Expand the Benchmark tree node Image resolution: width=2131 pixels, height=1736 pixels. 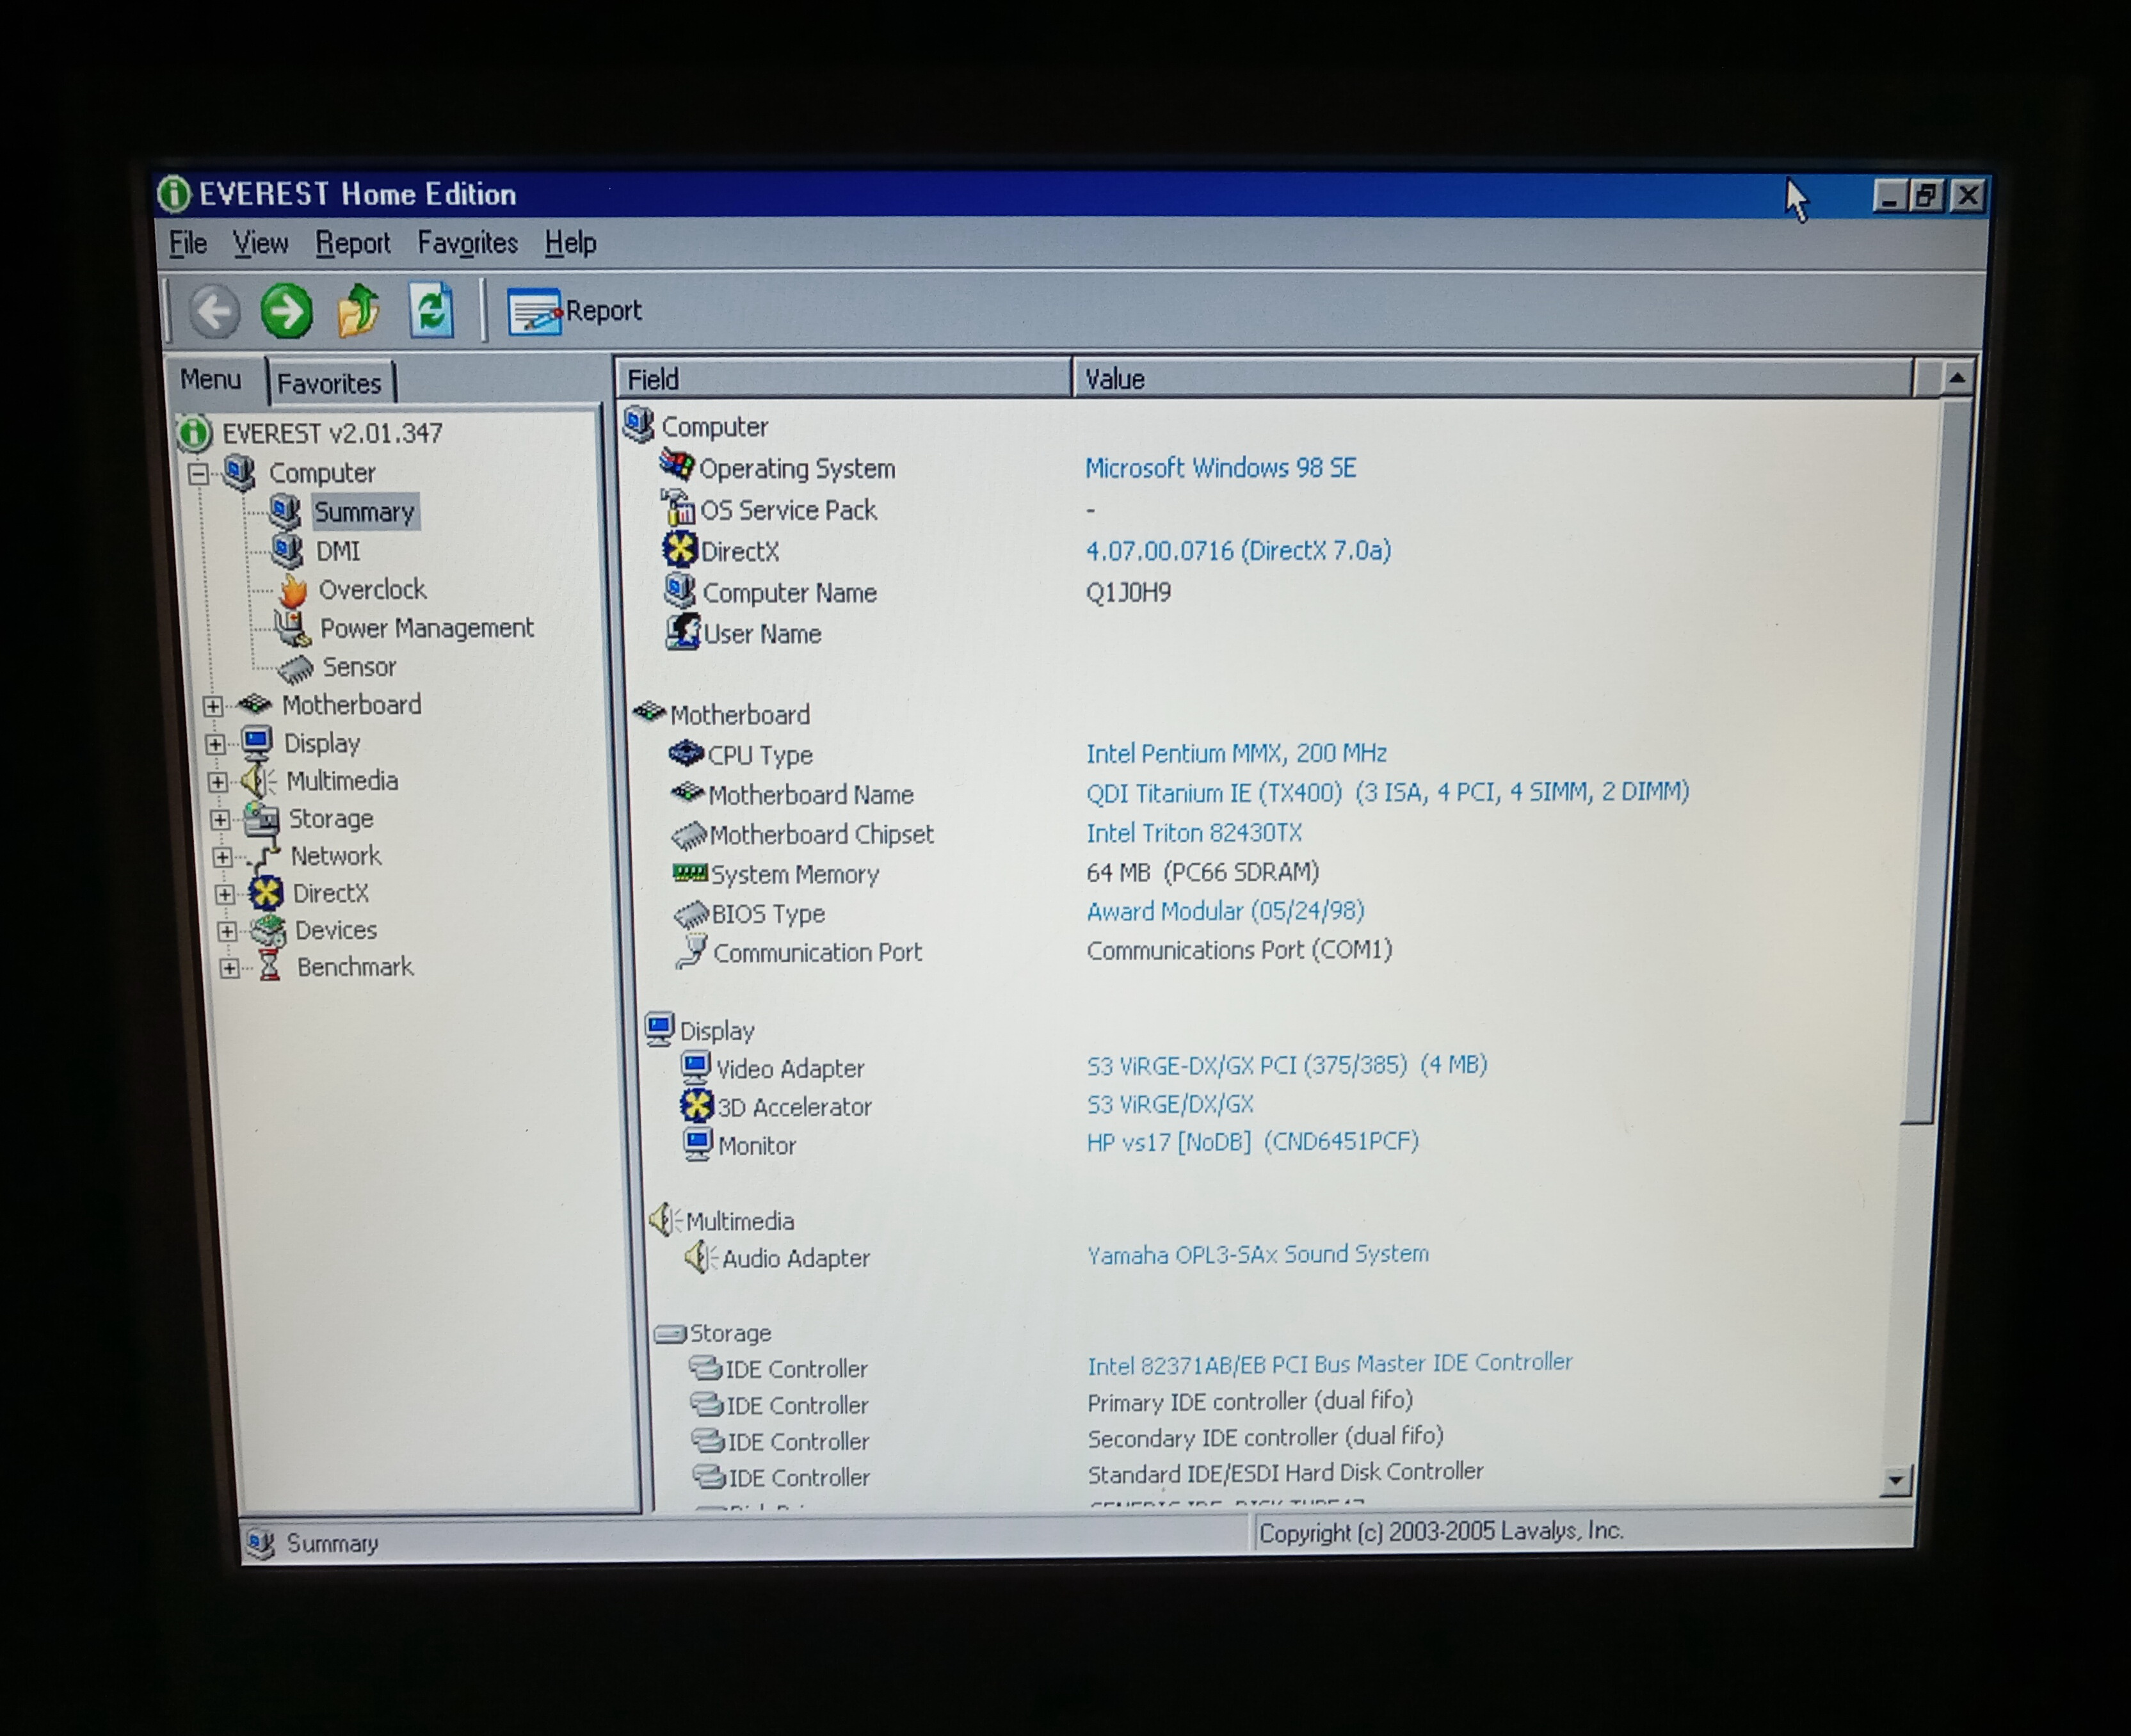[229, 968]
